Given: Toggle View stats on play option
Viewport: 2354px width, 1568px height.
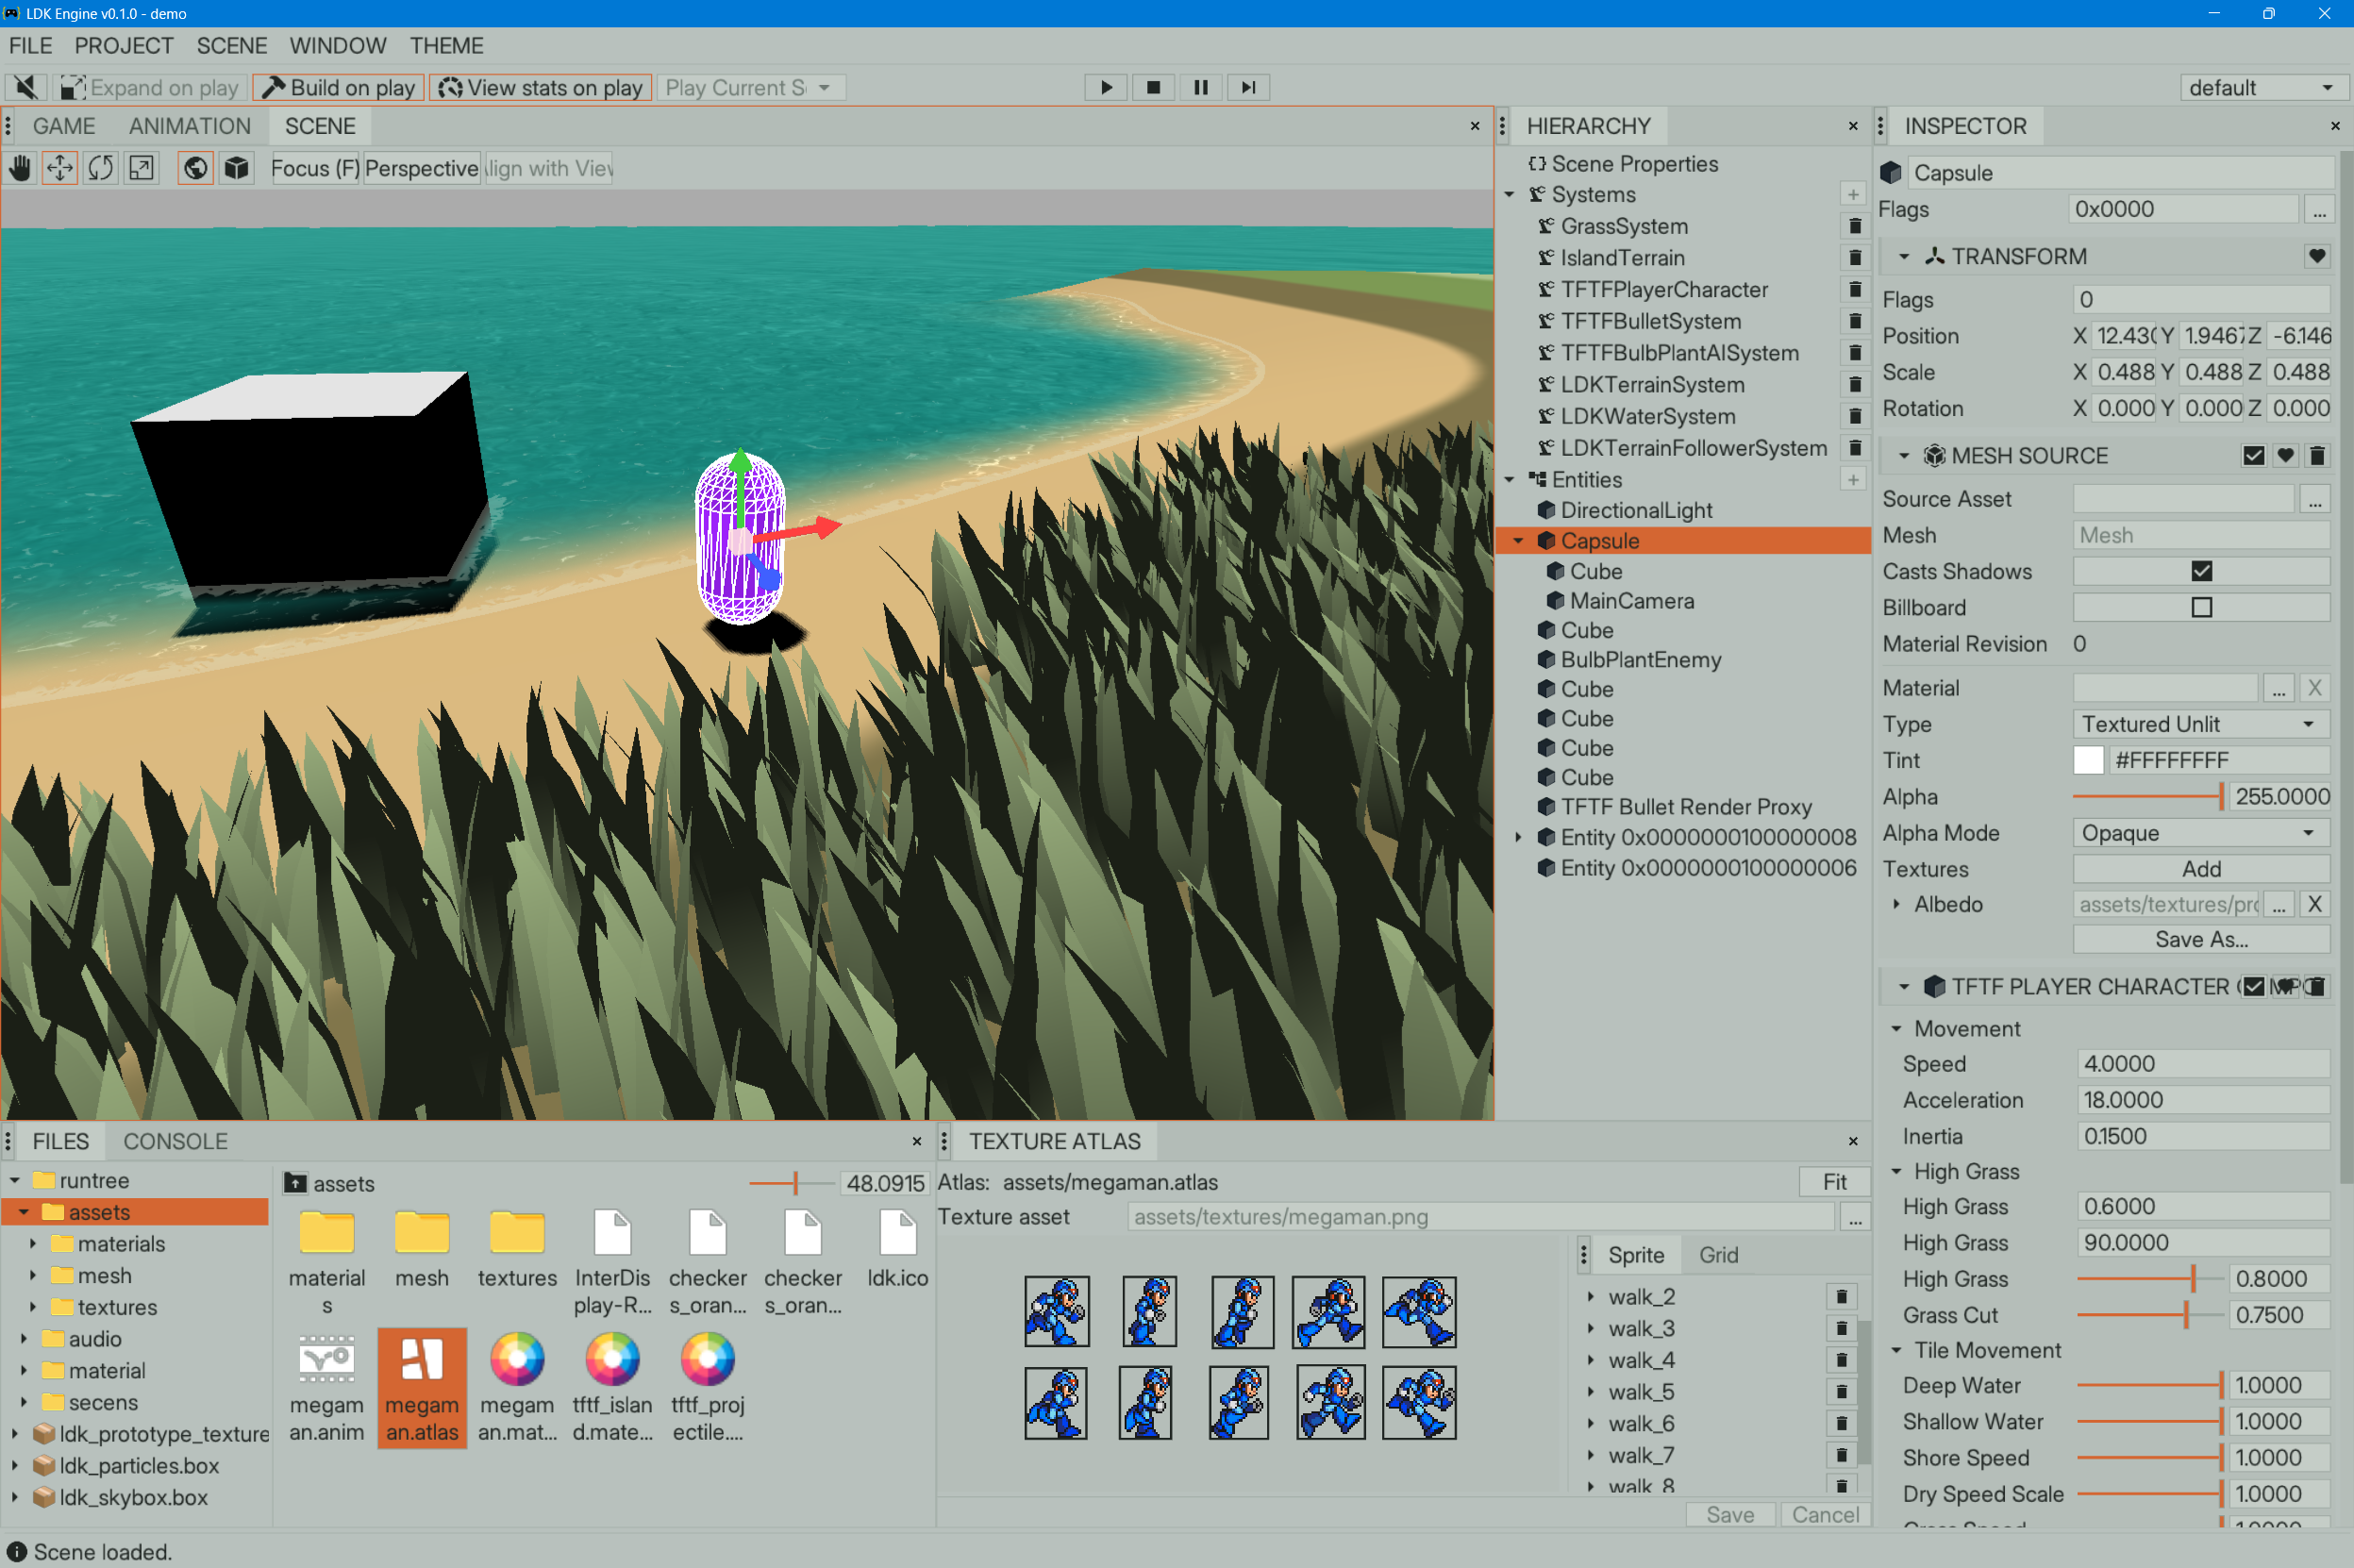Looking at the screenshot, I should click(541, 87).
